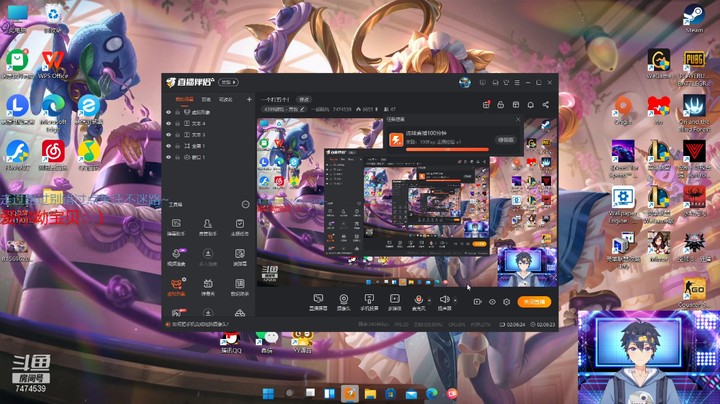Click 待领取 button in the task reminder
The height and width of the screenshot is (404, 720).
[506, 140]
